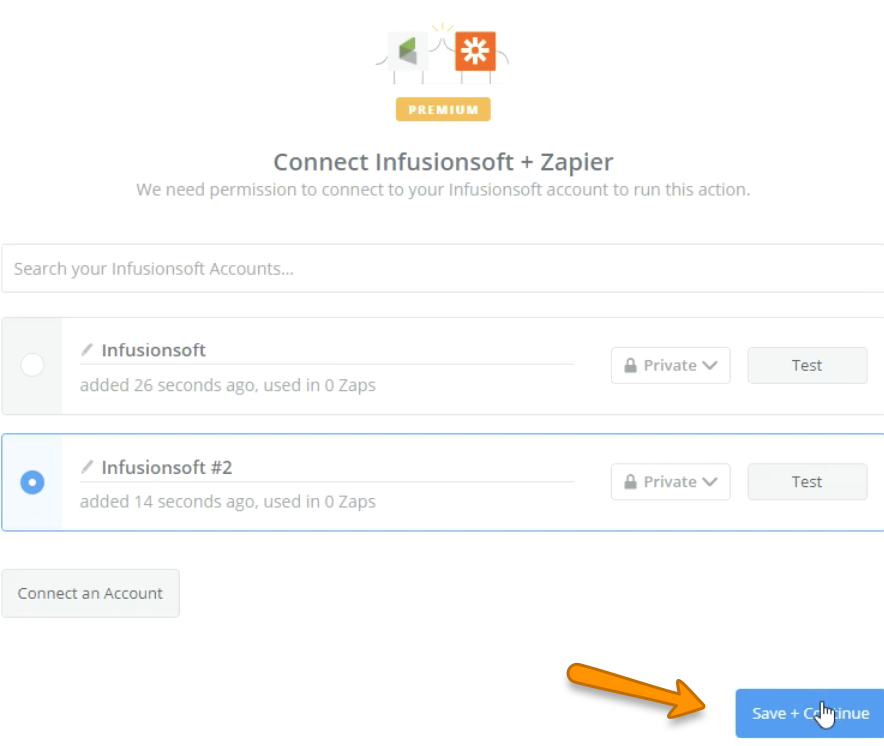884x746 pixels.
Task: Click the orange Zapier logo icon
Action: tap(475, 51)
